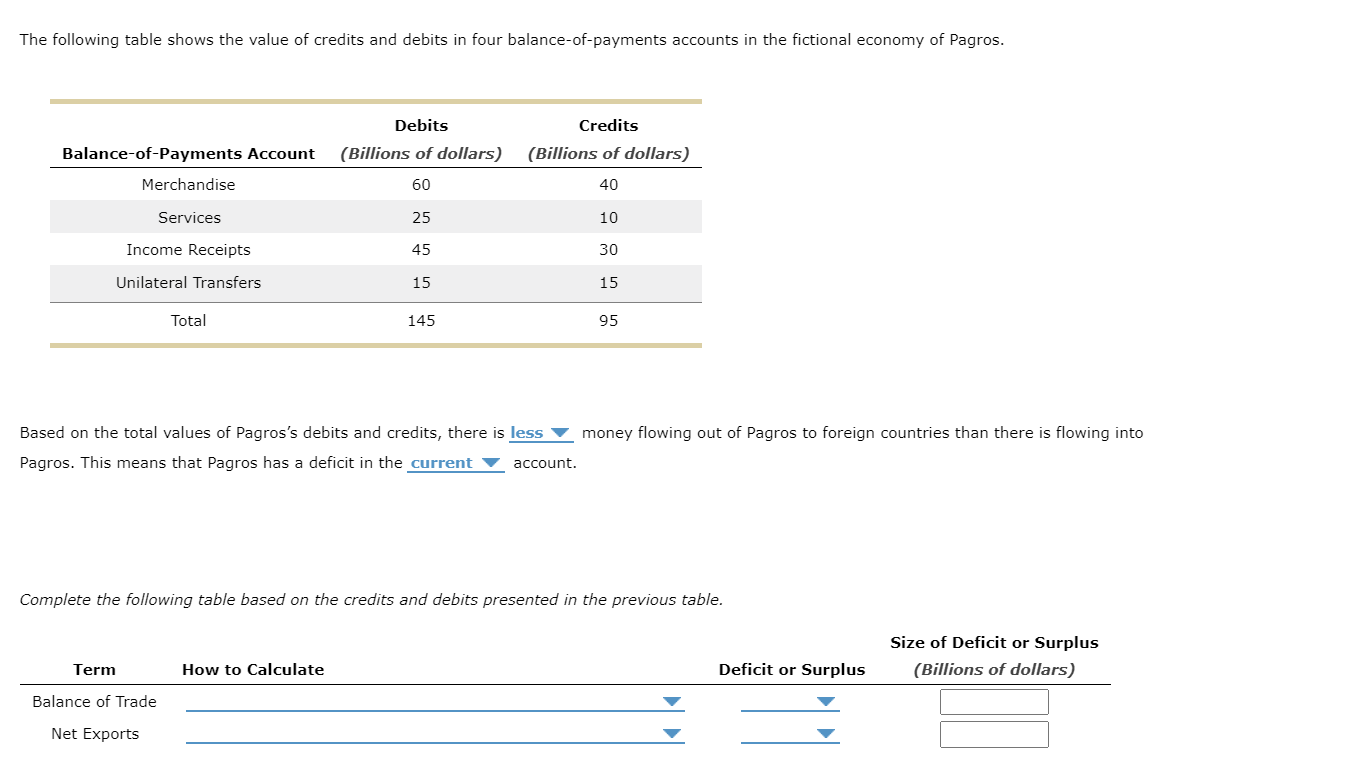Click the Size of Deficit input for Net Exports

[993, 733]
